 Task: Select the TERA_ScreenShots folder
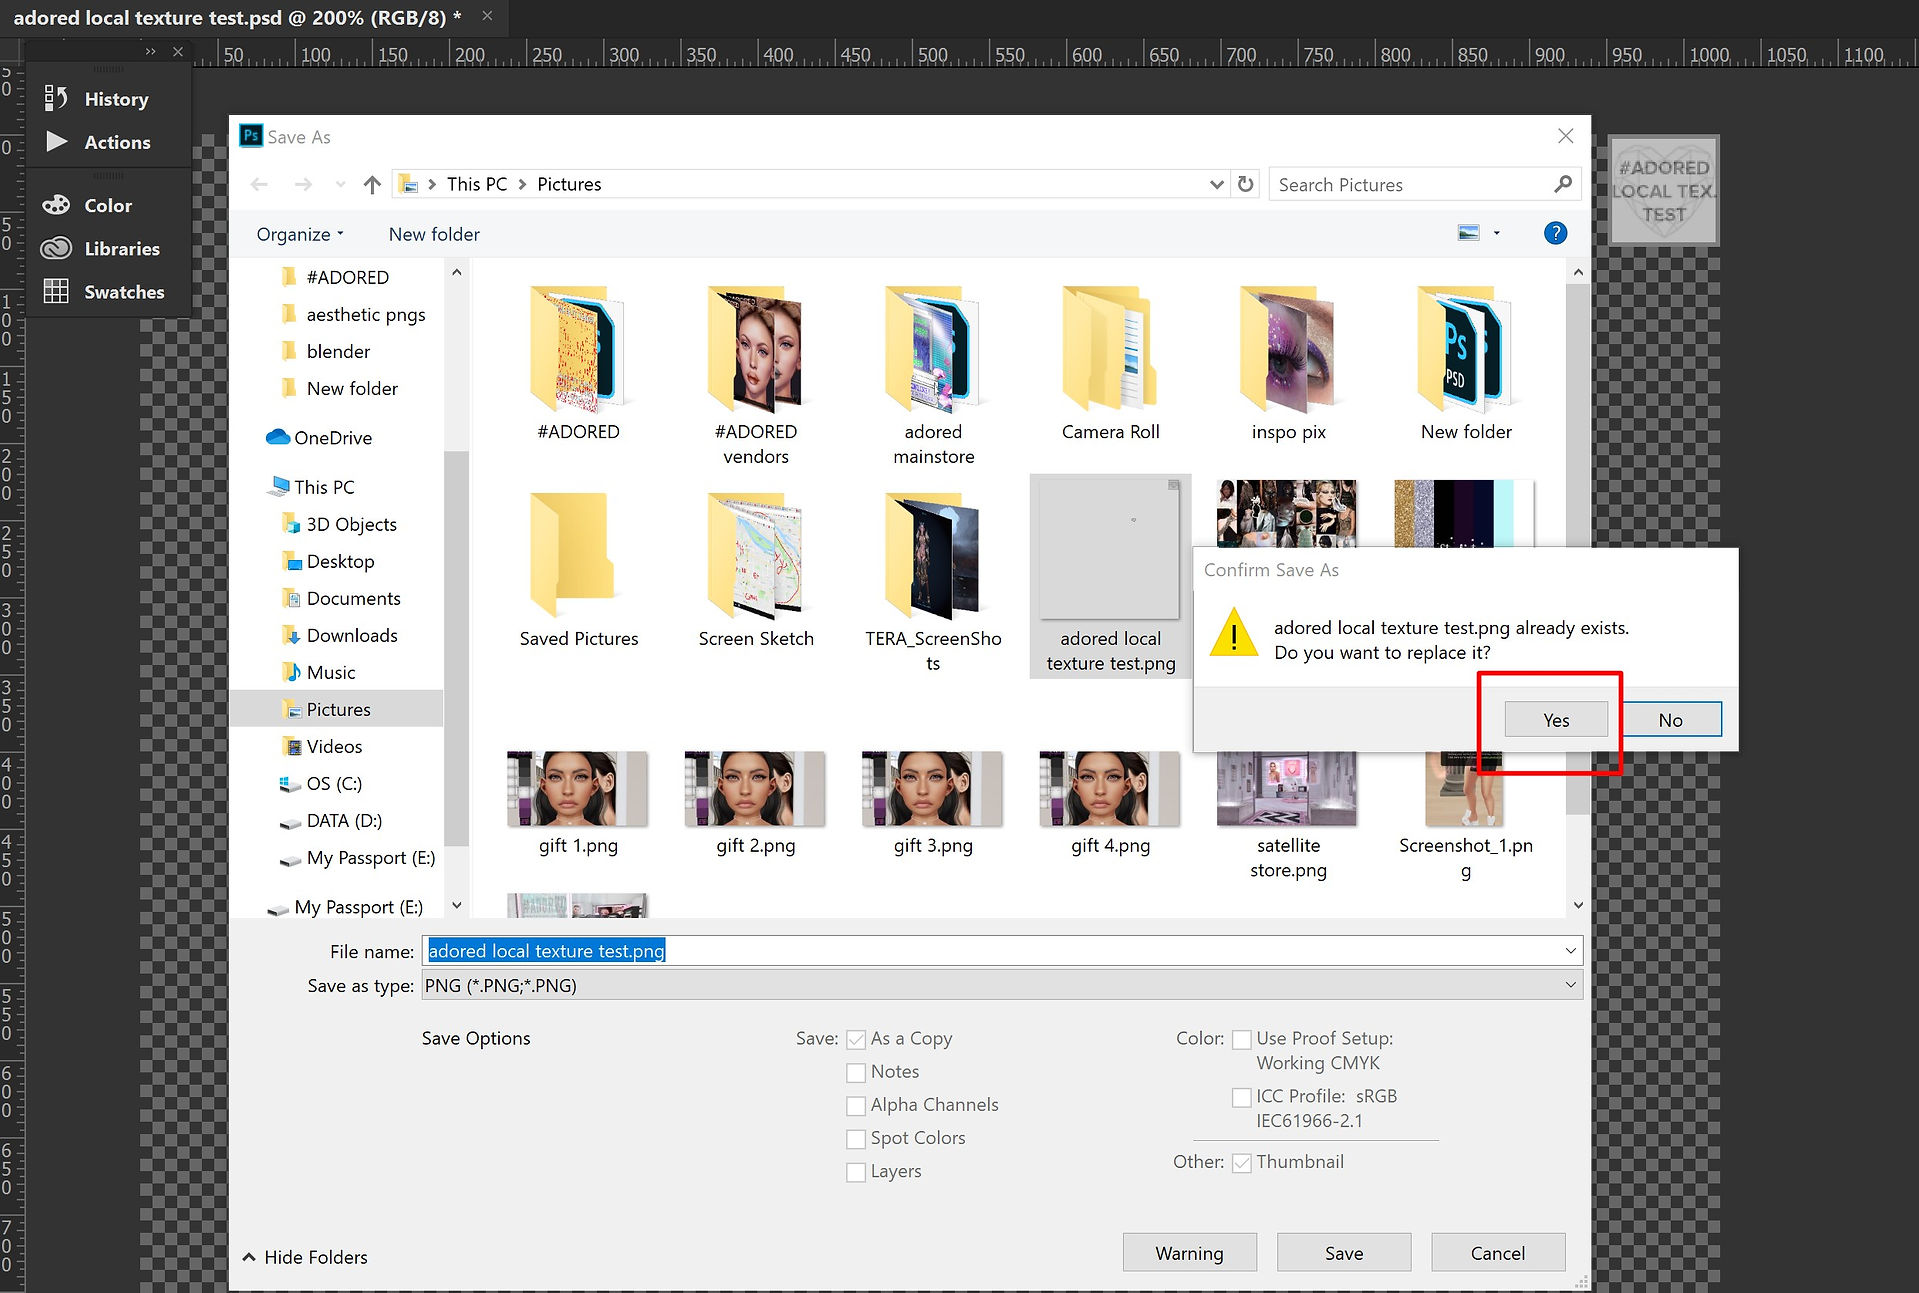click(933, 581)
